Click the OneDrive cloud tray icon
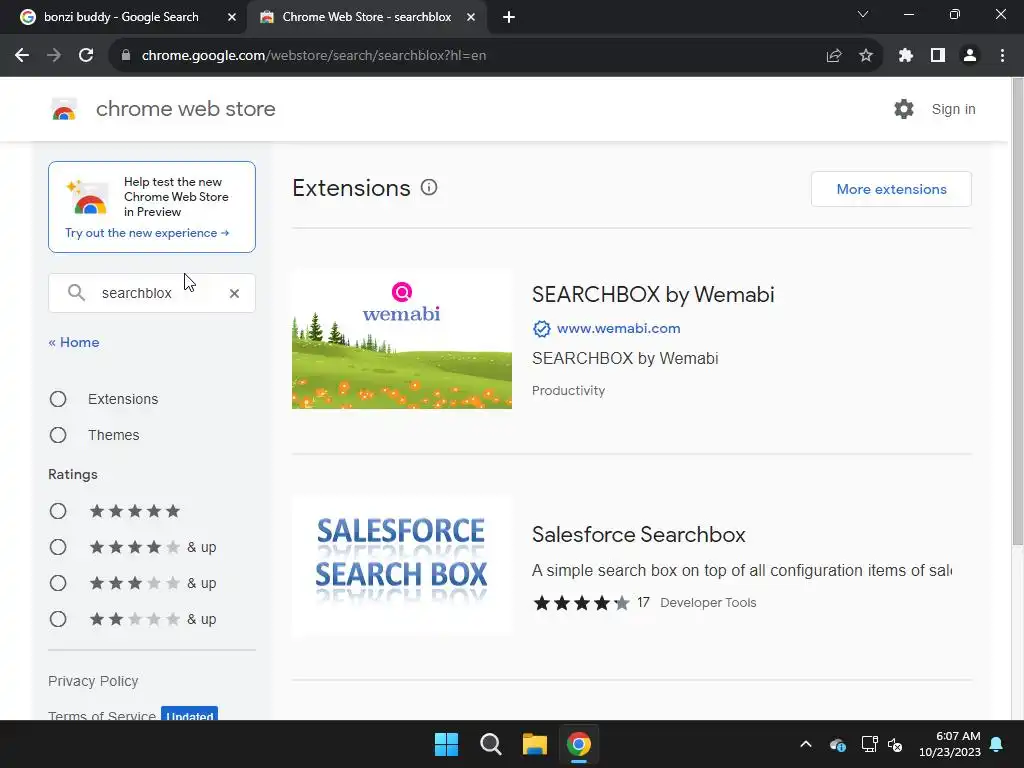This screenshot has height=768, width=1024. pos(838,744)
